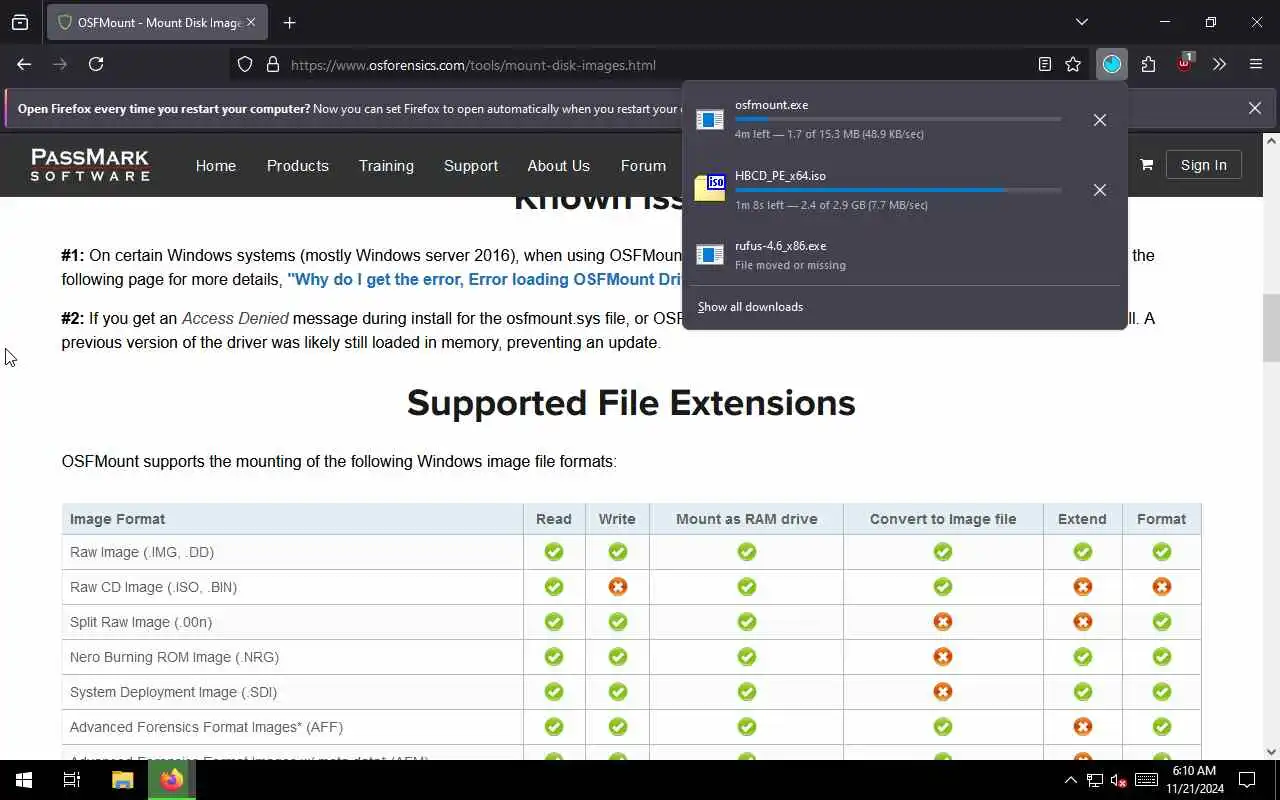Image resolution: width=1280 pixels, height=800 pixels.
Task: Click the page vertical scrollbar thumb
Action: (1271, 327)
